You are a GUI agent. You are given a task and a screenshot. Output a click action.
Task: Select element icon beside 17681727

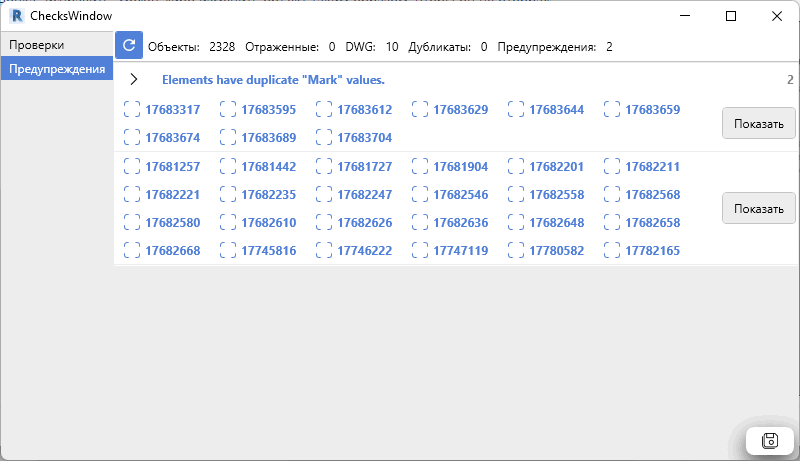[x=323, y=166]
